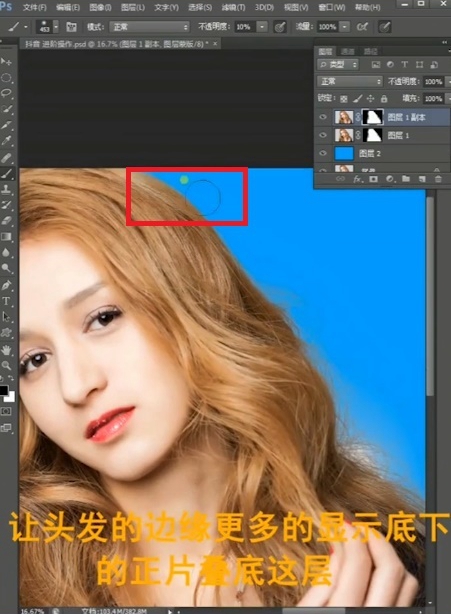Change the screen mode

[x=6, y=428]
